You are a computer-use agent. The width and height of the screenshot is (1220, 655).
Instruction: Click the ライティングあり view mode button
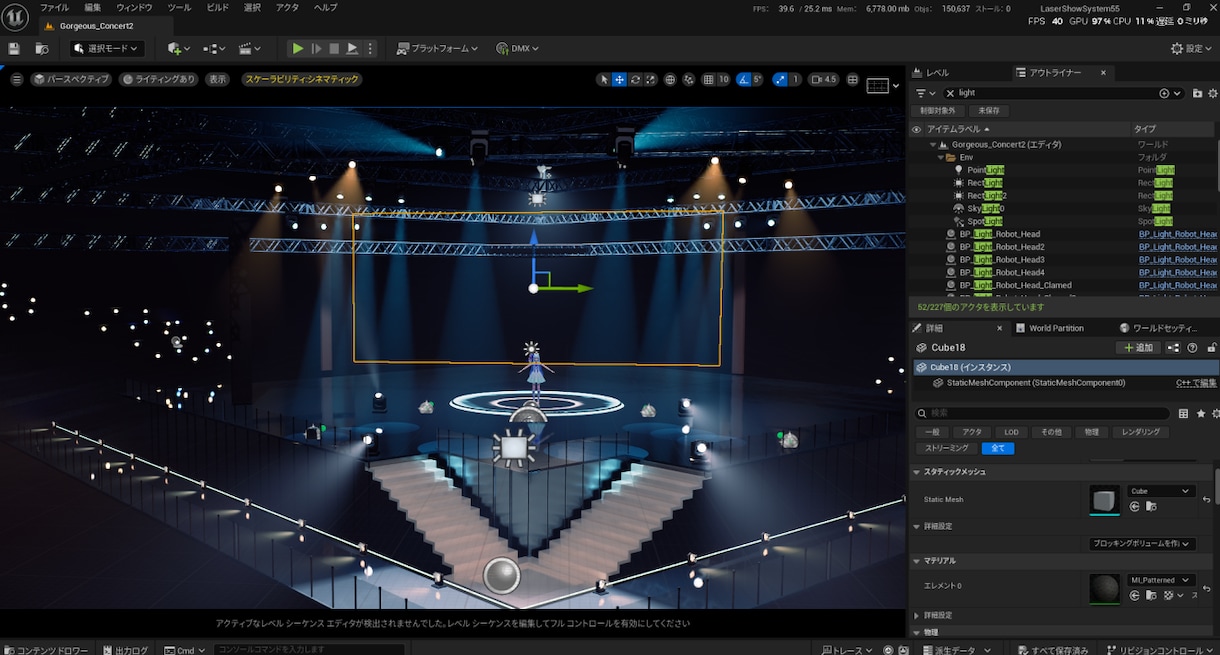(x=158, y=79)
